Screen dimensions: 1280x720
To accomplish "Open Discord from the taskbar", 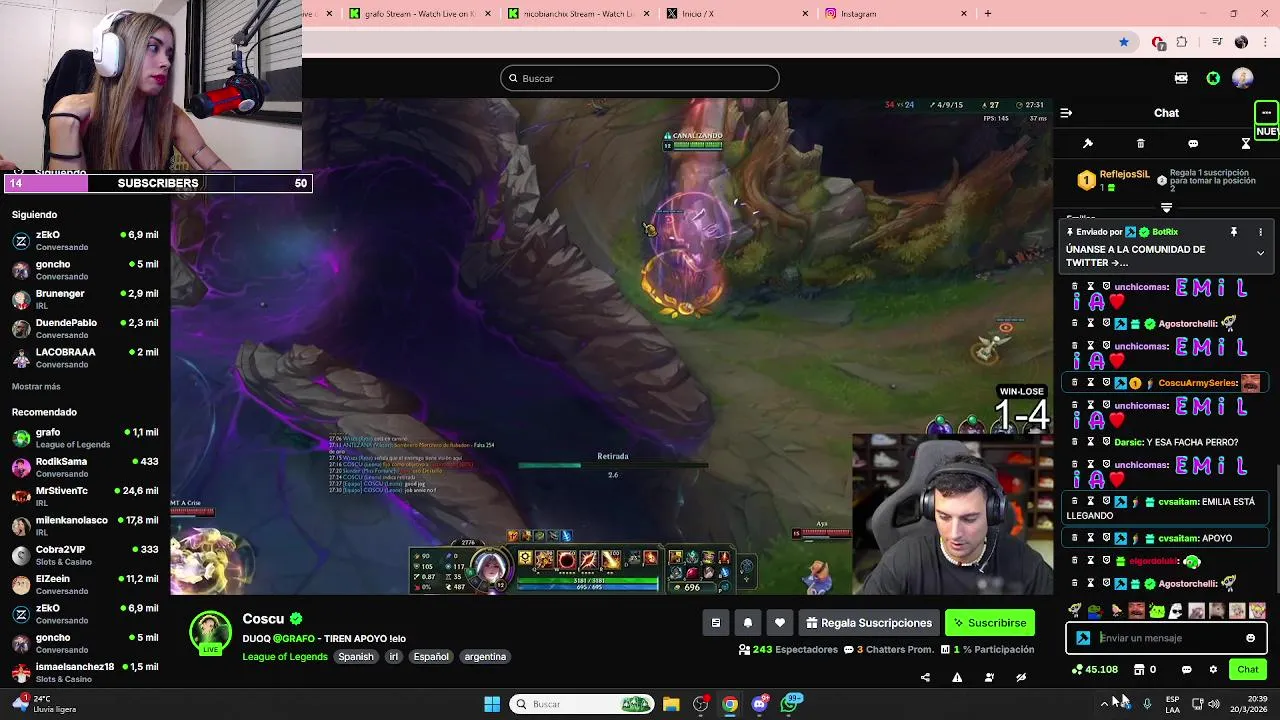I will [760, 704].
